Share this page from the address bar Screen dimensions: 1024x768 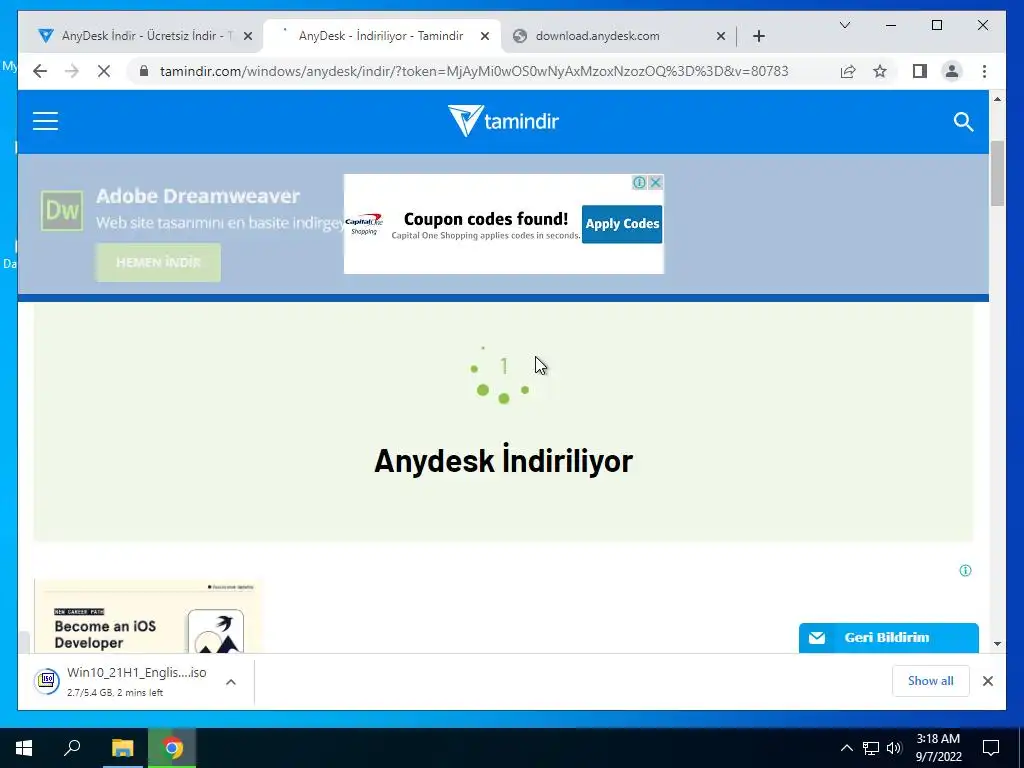(x=848, y=71)
